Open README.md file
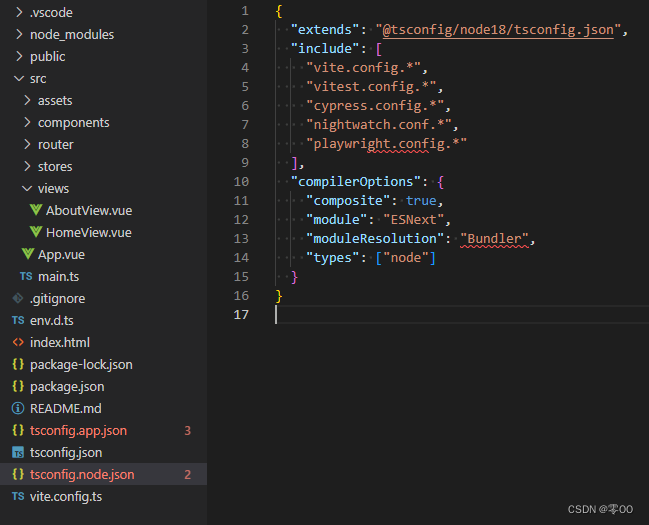Image resolution: width=649 pixels, height=525 pixels. pyautogui.click(x=65, y=409)
